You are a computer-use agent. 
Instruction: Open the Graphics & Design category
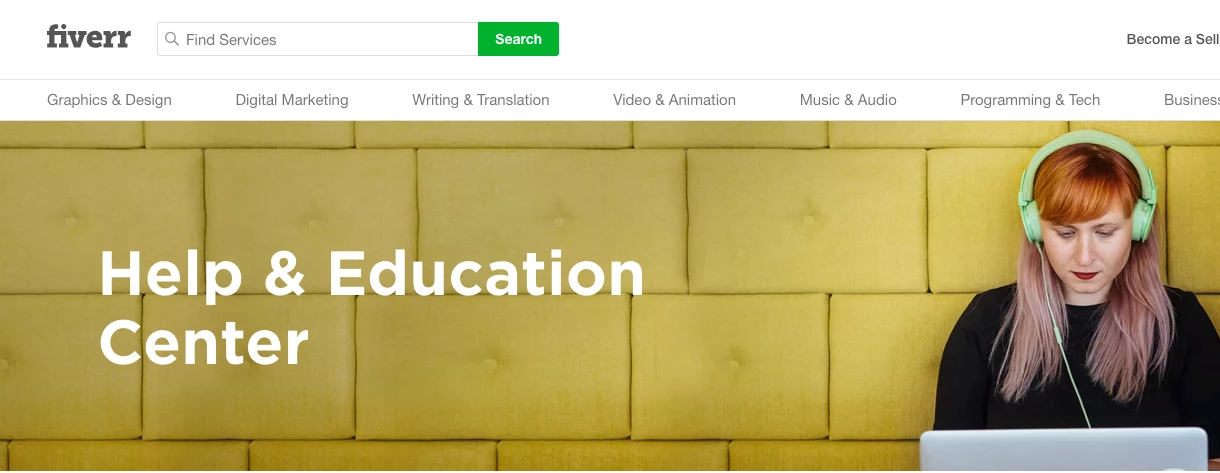(109, 100)
